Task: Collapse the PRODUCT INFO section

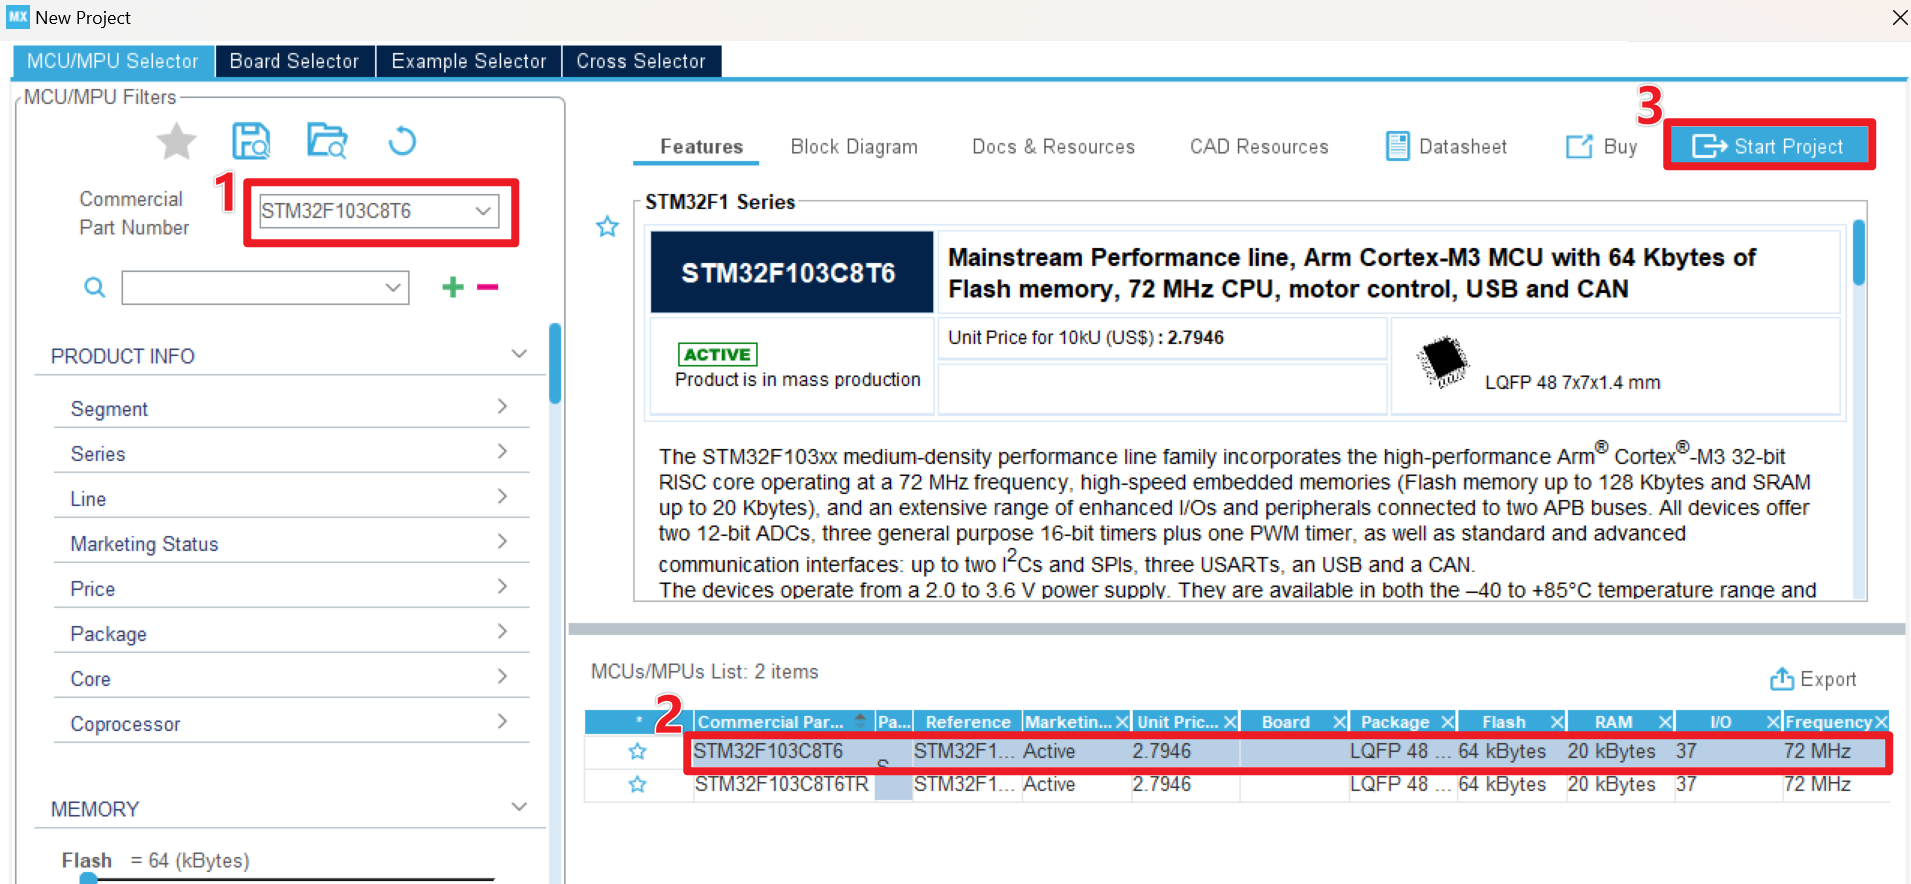Action: 519,354
